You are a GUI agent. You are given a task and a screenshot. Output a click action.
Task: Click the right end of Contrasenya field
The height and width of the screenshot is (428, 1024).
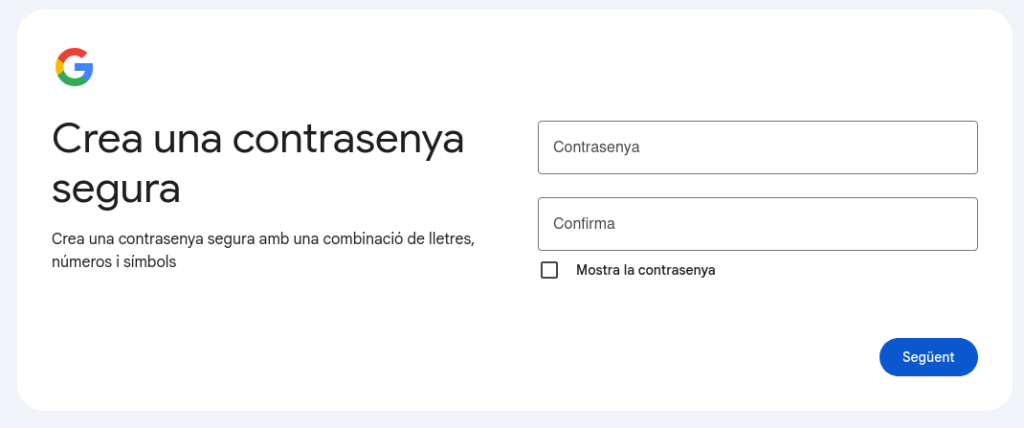point(955,147)
